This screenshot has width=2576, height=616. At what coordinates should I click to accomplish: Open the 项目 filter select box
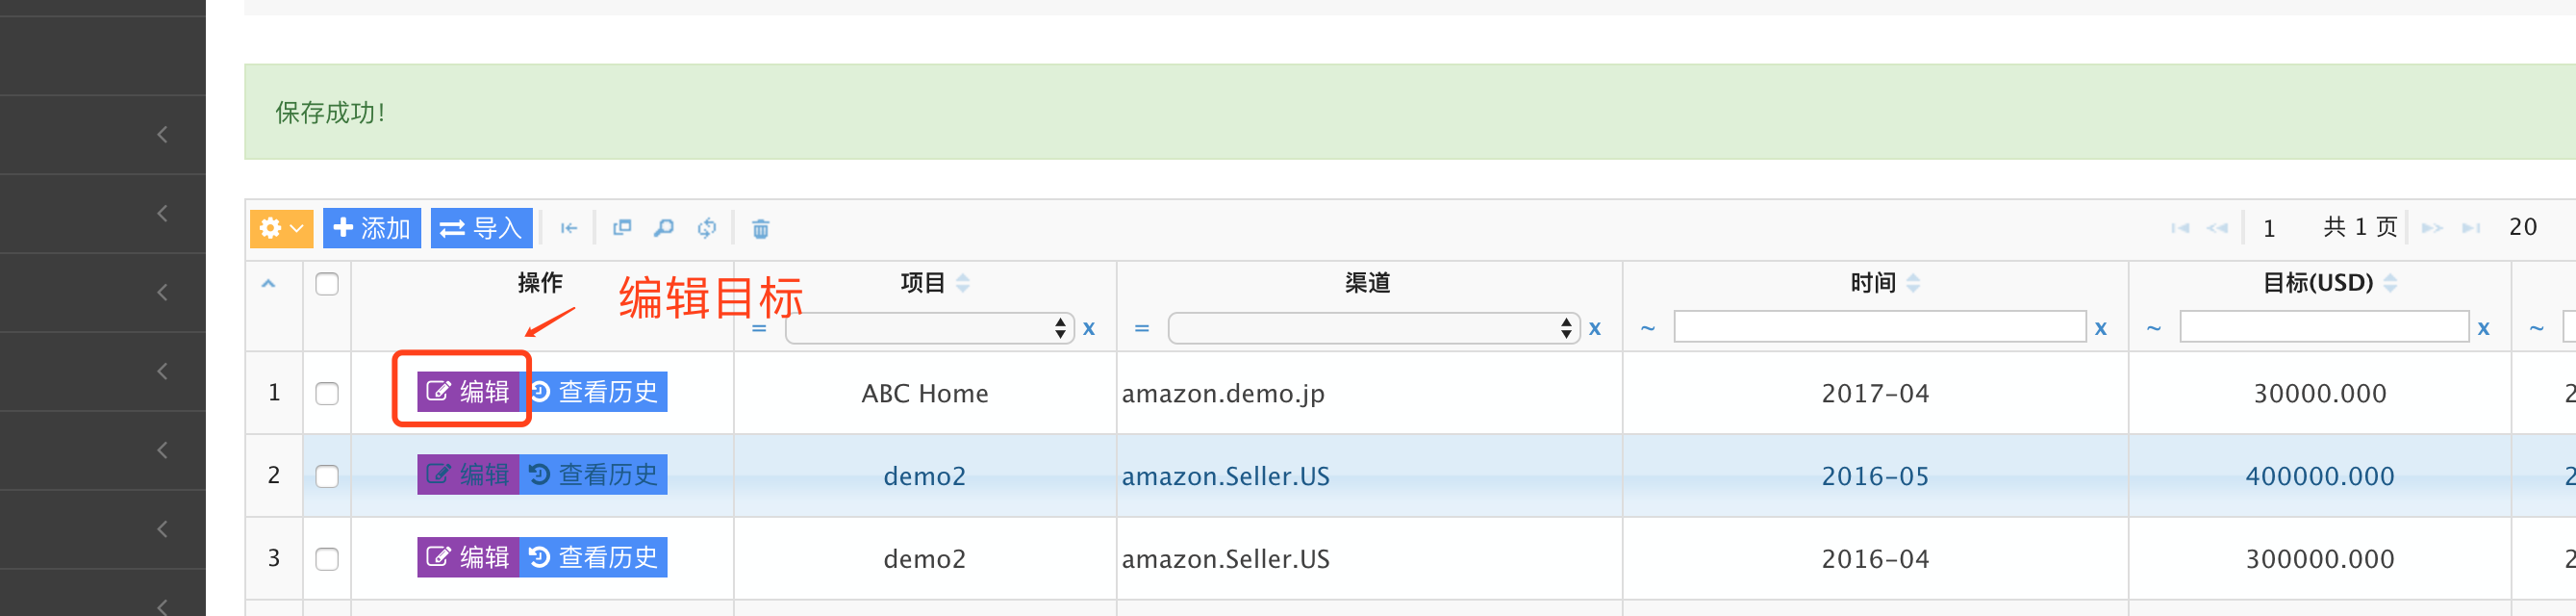click(930, 328)
